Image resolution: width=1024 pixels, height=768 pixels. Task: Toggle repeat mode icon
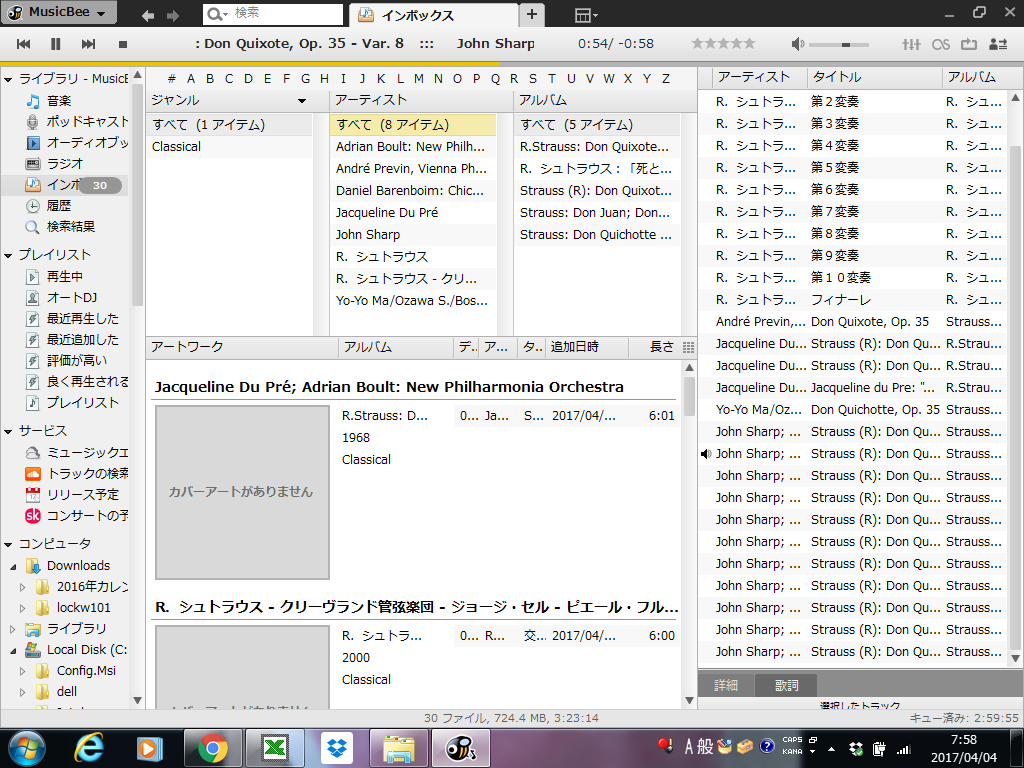point(969,44)
